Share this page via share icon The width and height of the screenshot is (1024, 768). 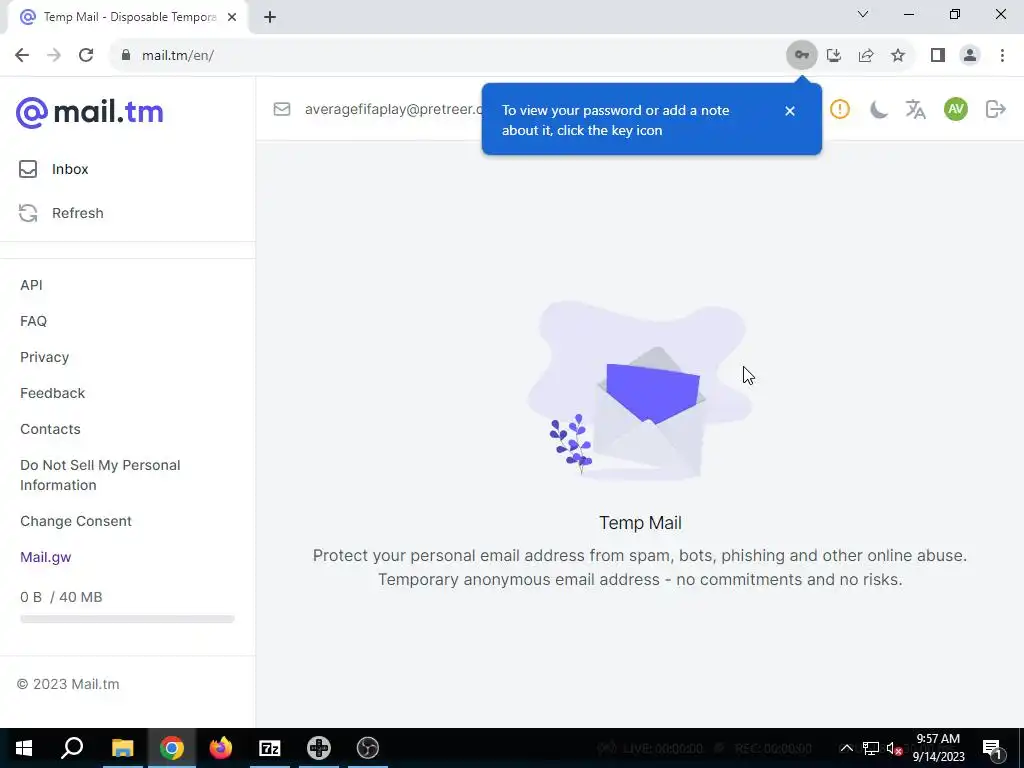(x=866, y=55)
